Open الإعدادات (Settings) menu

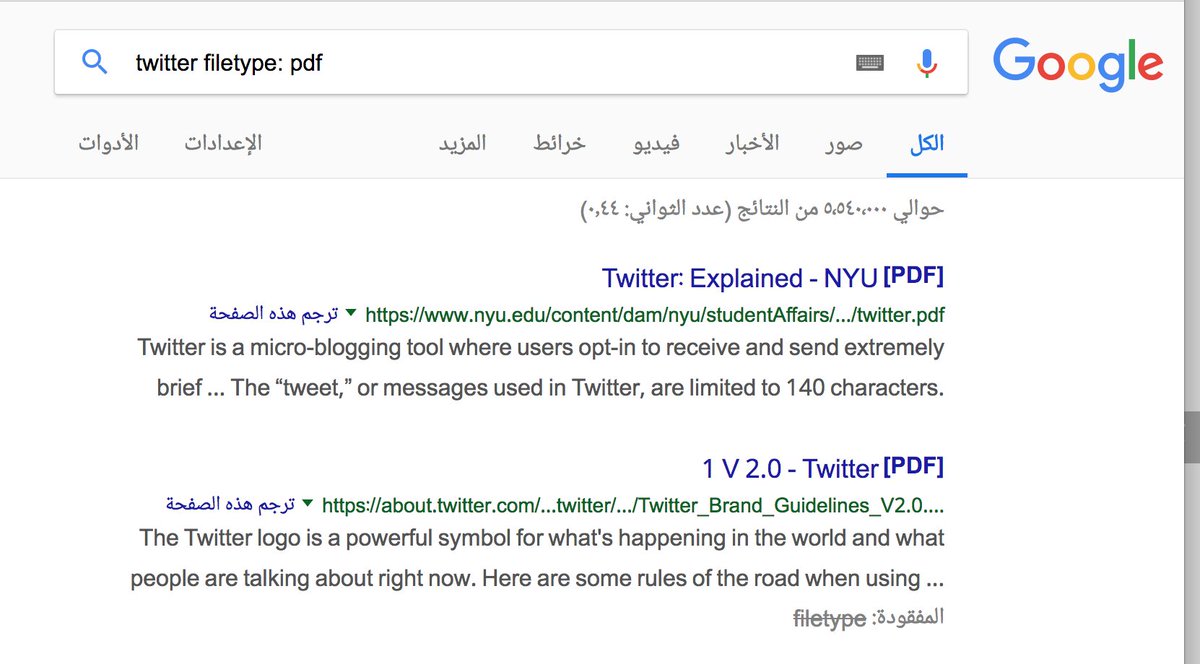[223, 143]
